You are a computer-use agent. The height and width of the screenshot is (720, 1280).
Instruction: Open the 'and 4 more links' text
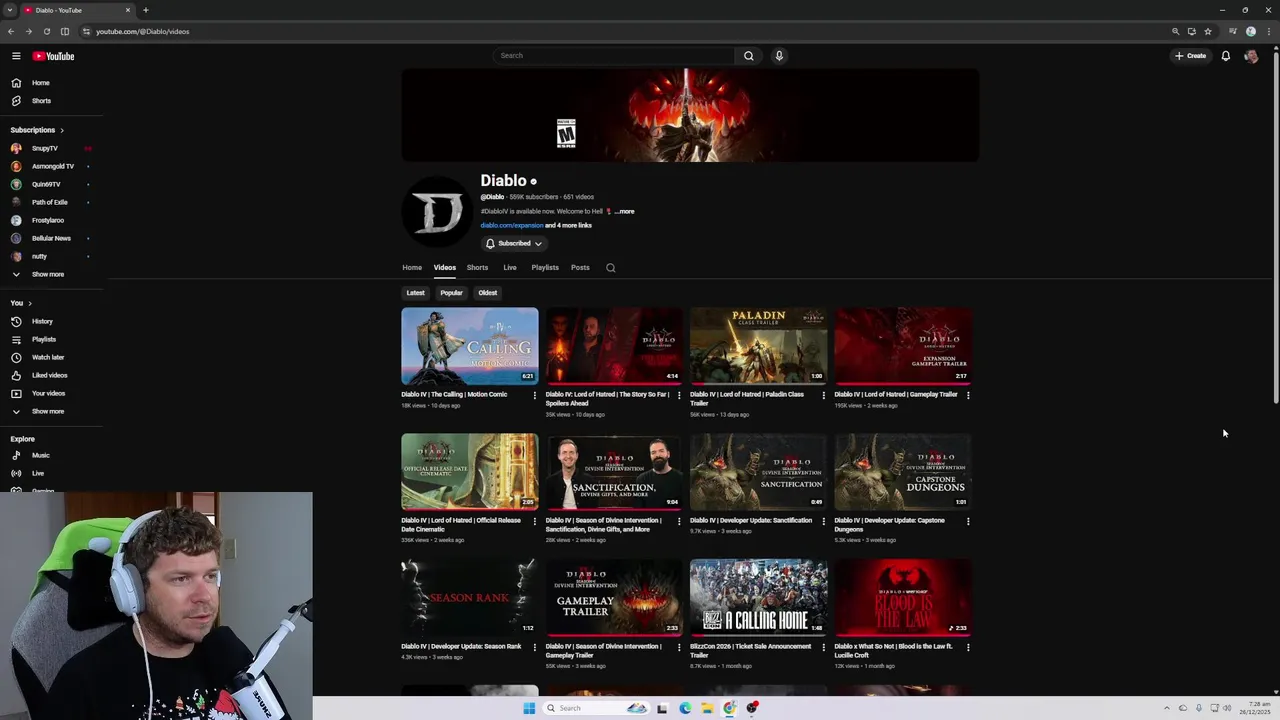pos(568,225)
